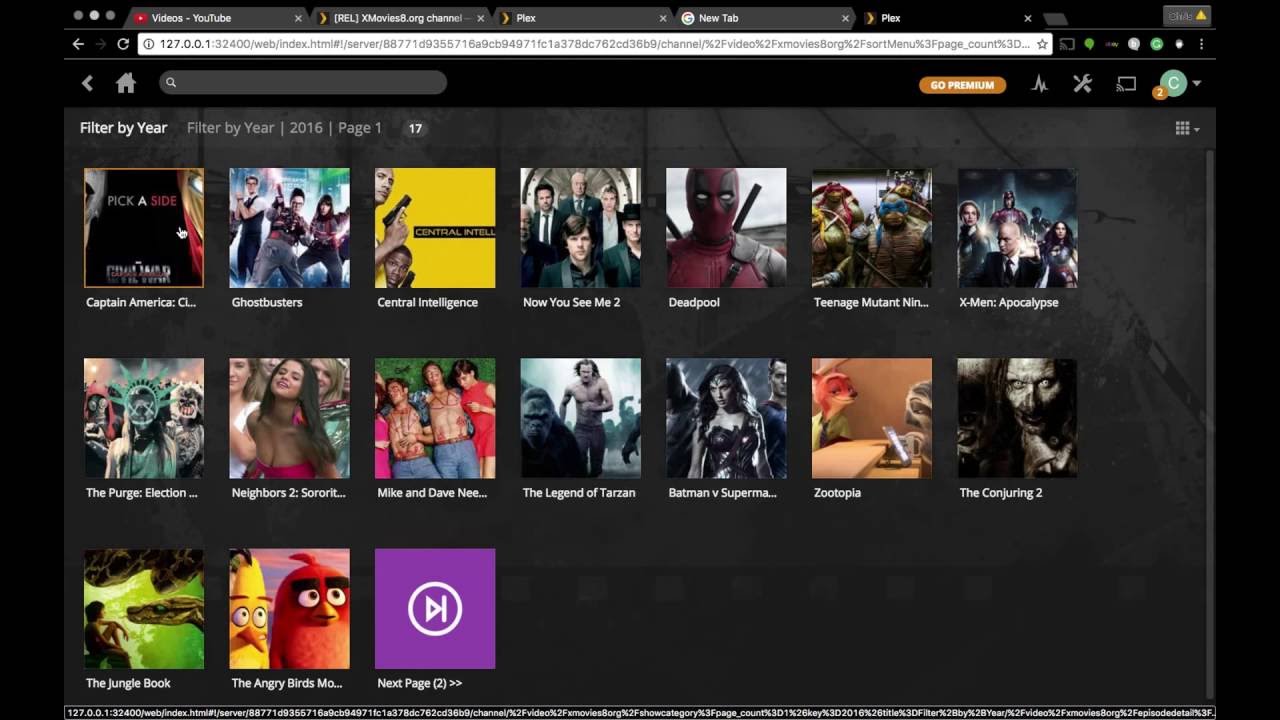
Task: Expand grid view options dropdown
Action: click(x=1187, y=128)
